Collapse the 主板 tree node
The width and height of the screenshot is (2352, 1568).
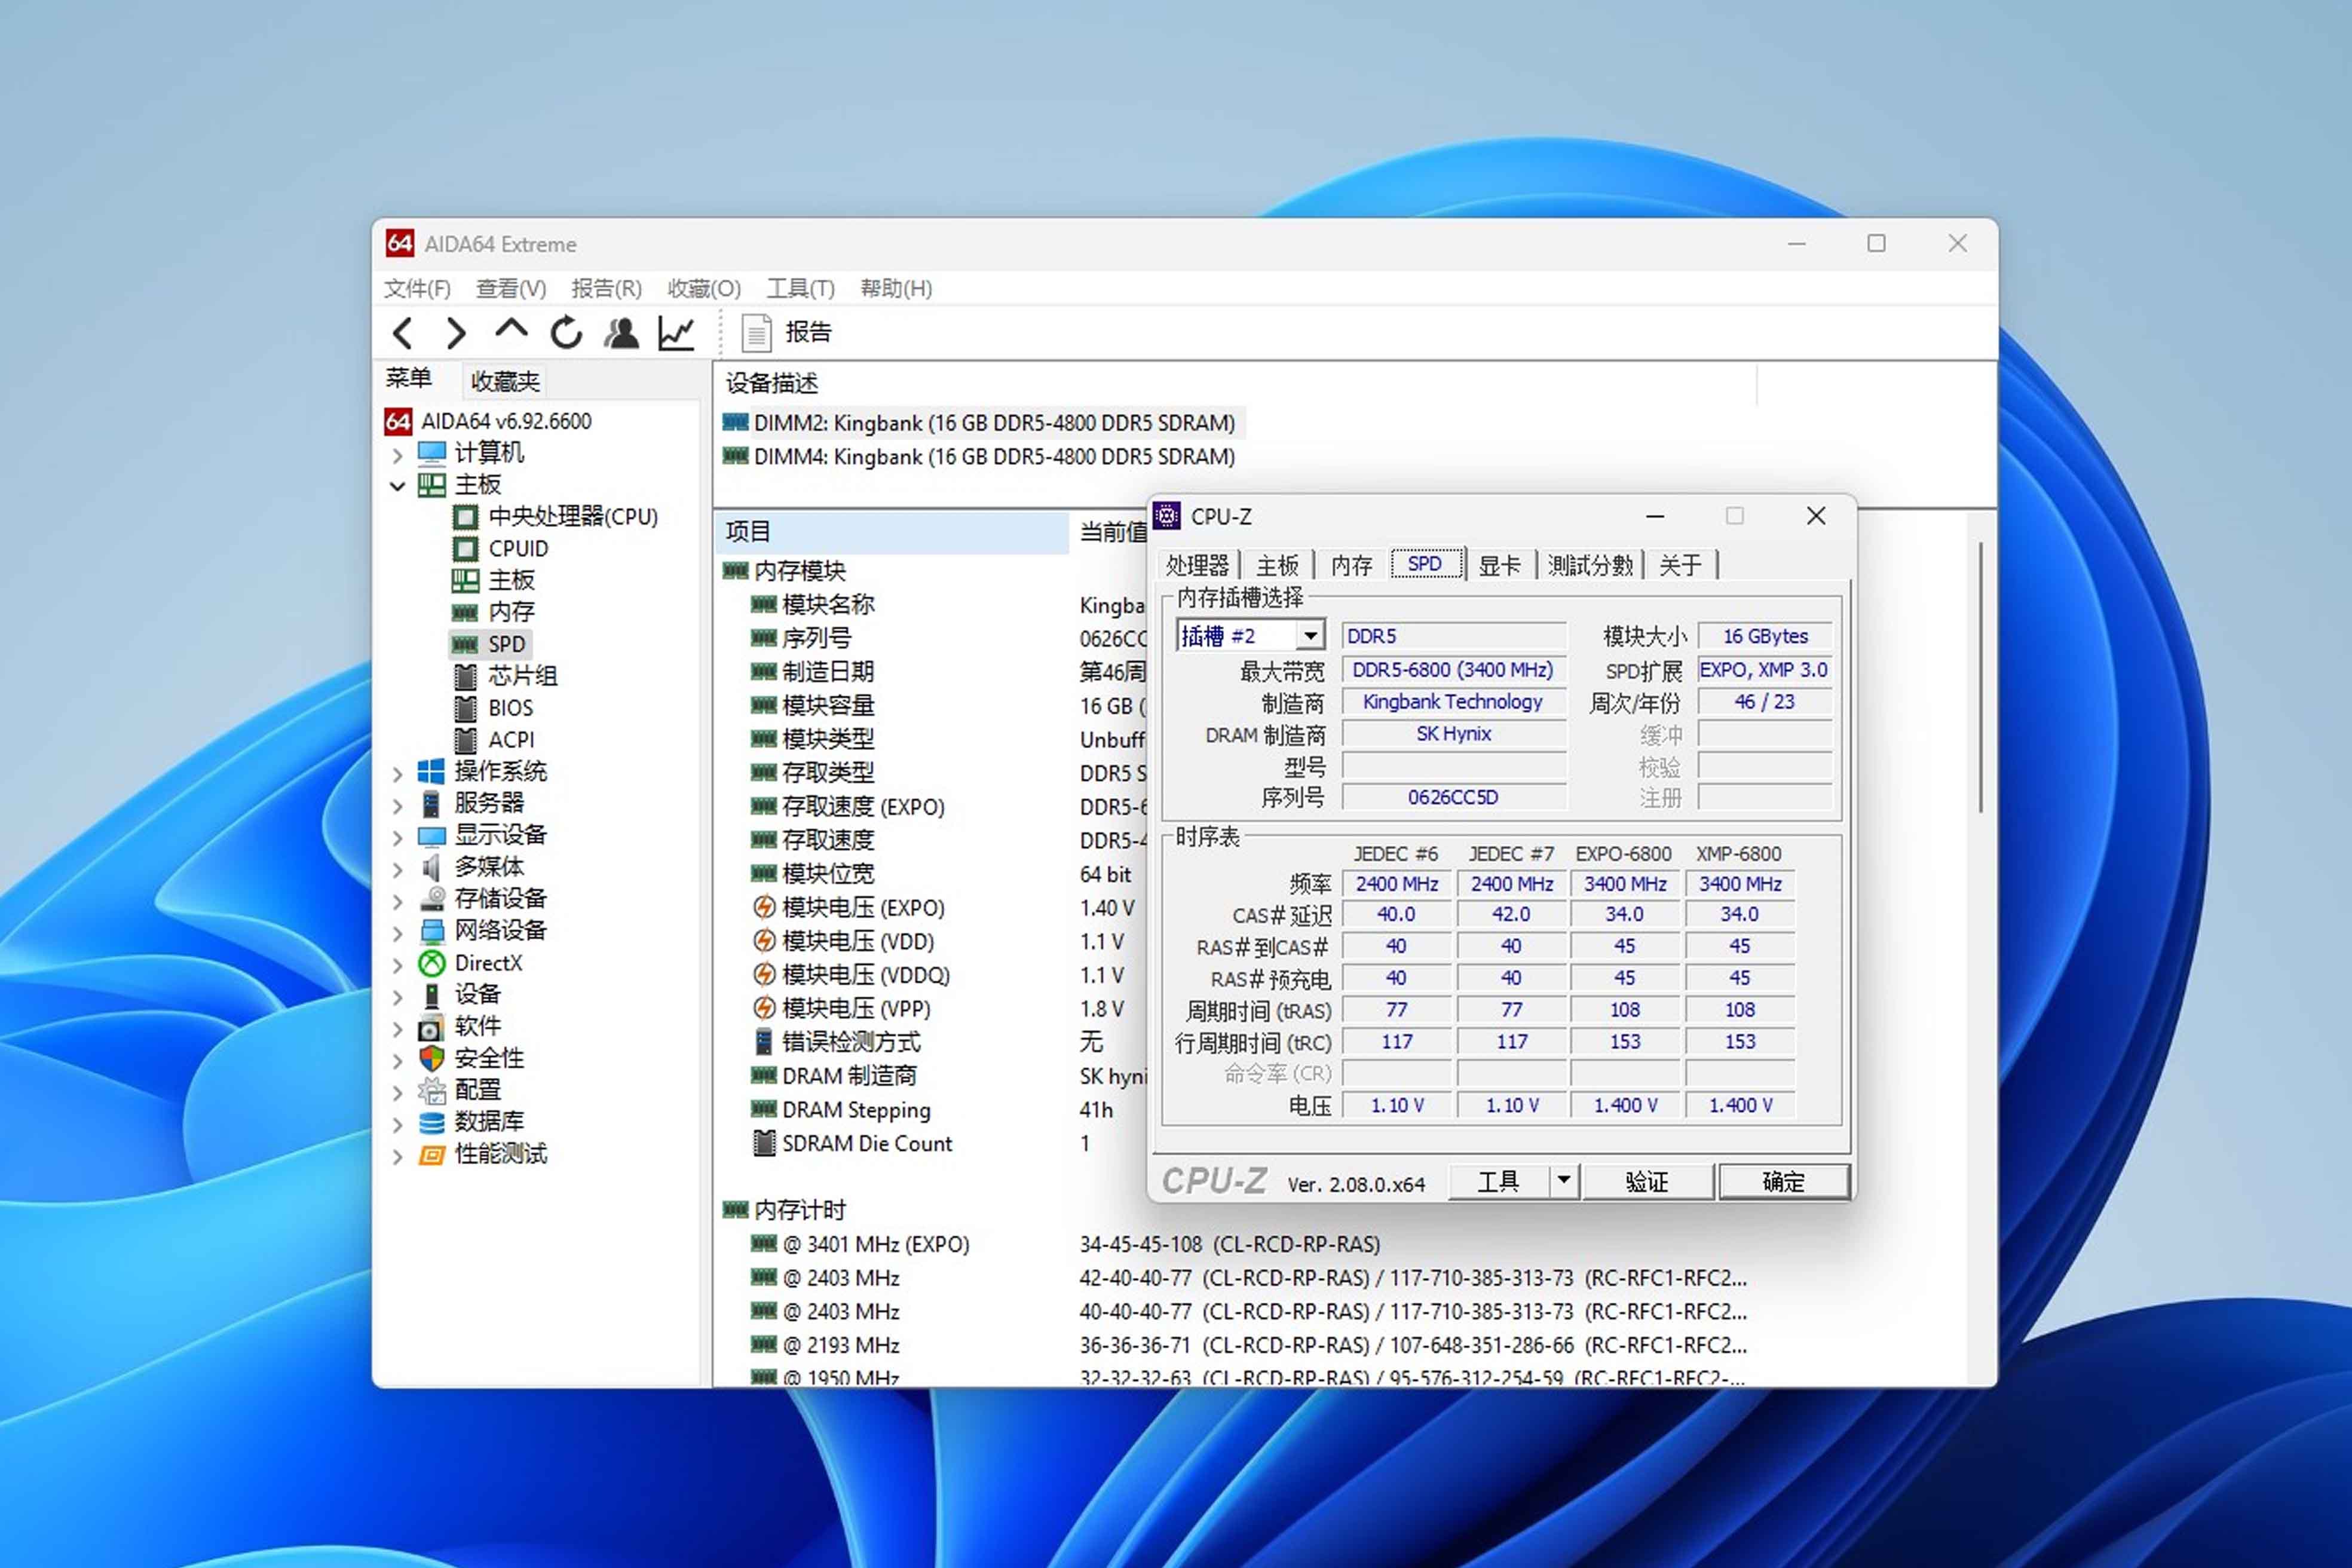coord(397,485)
